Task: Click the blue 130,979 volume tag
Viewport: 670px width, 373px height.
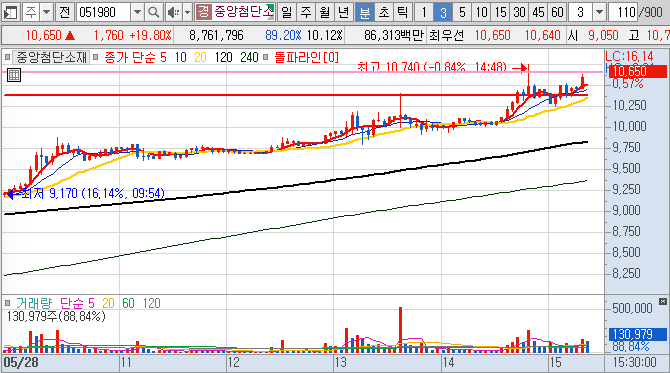Action: tap(638, 334)
